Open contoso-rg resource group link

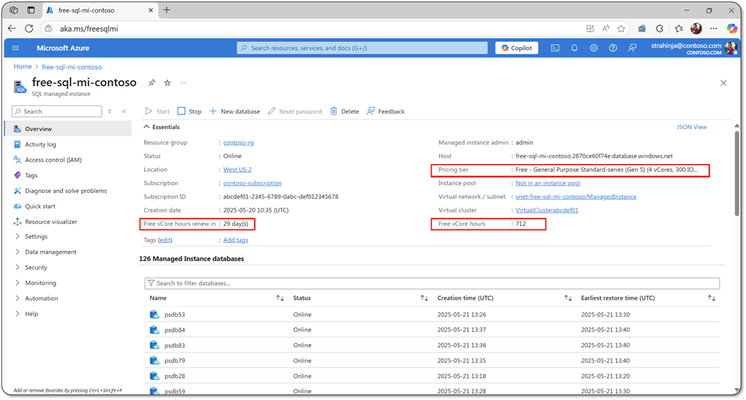click(238, 143)
